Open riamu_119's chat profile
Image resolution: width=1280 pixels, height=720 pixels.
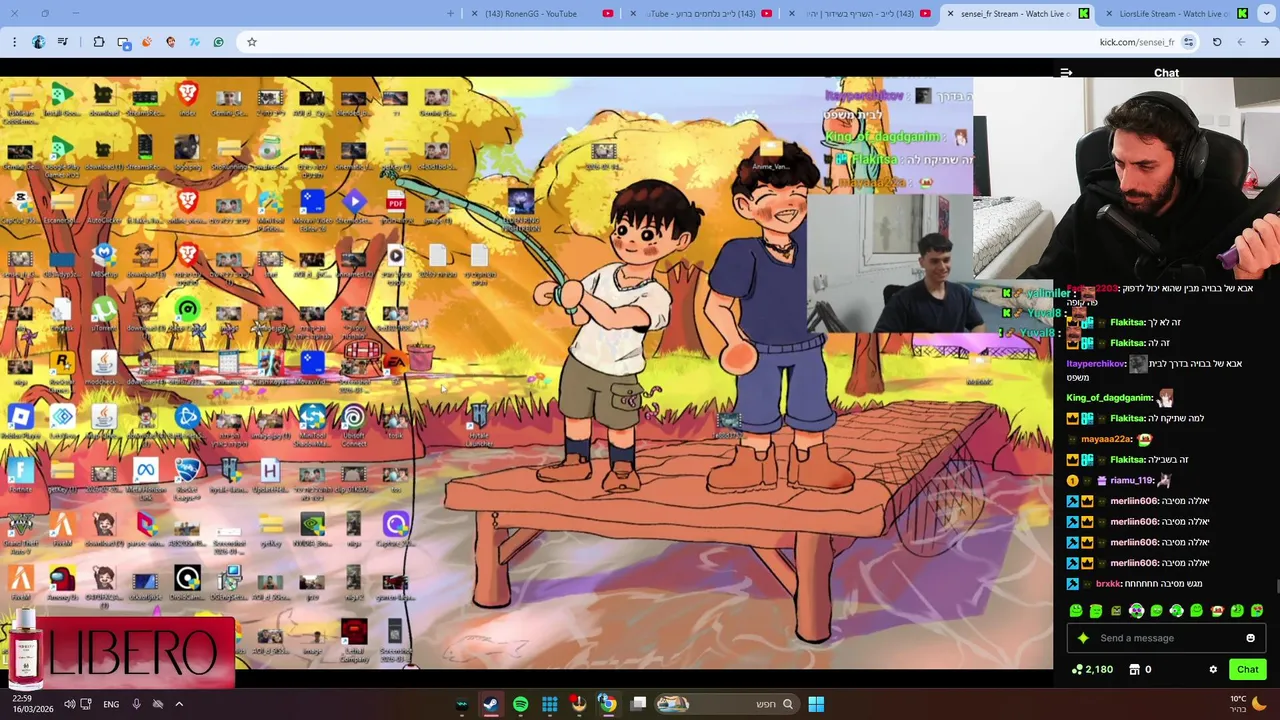tap(1131, 481)
